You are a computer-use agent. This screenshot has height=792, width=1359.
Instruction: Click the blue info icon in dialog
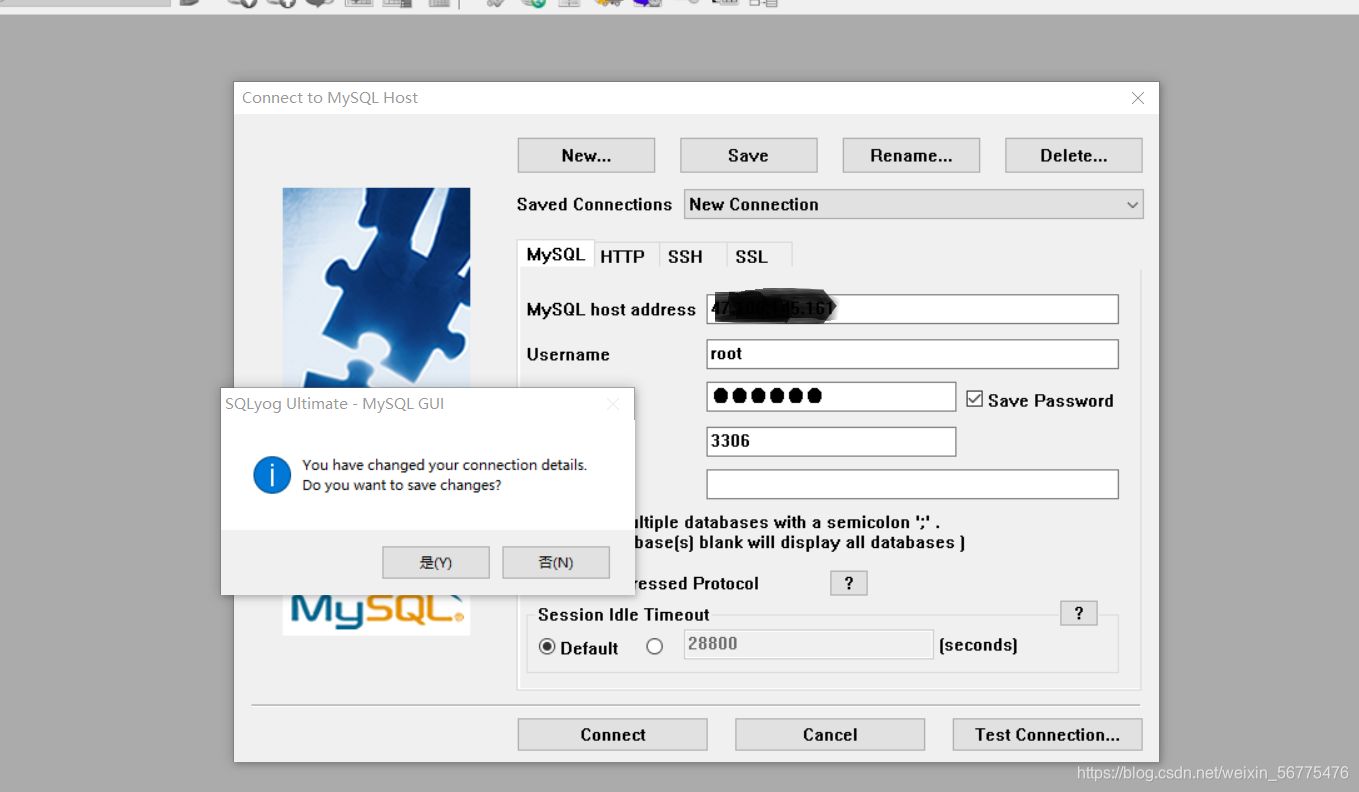(x=272, y=475)
